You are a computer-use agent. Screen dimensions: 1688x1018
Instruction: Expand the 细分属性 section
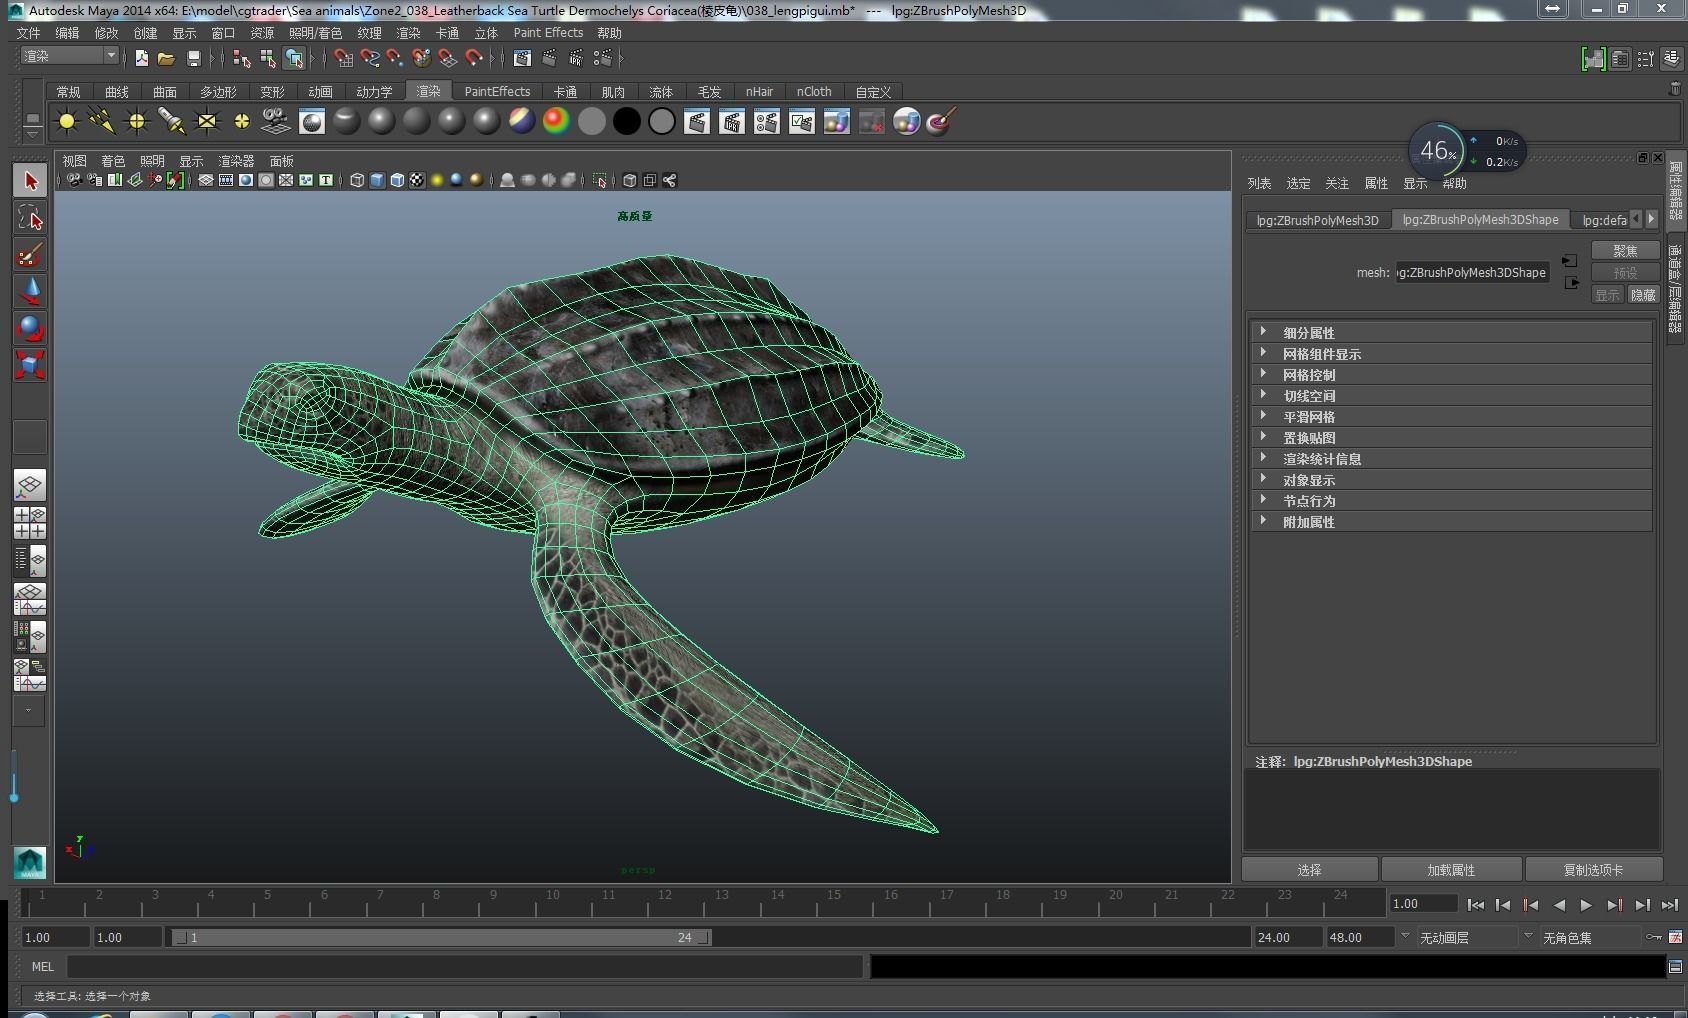click(x=1451, y=333)
